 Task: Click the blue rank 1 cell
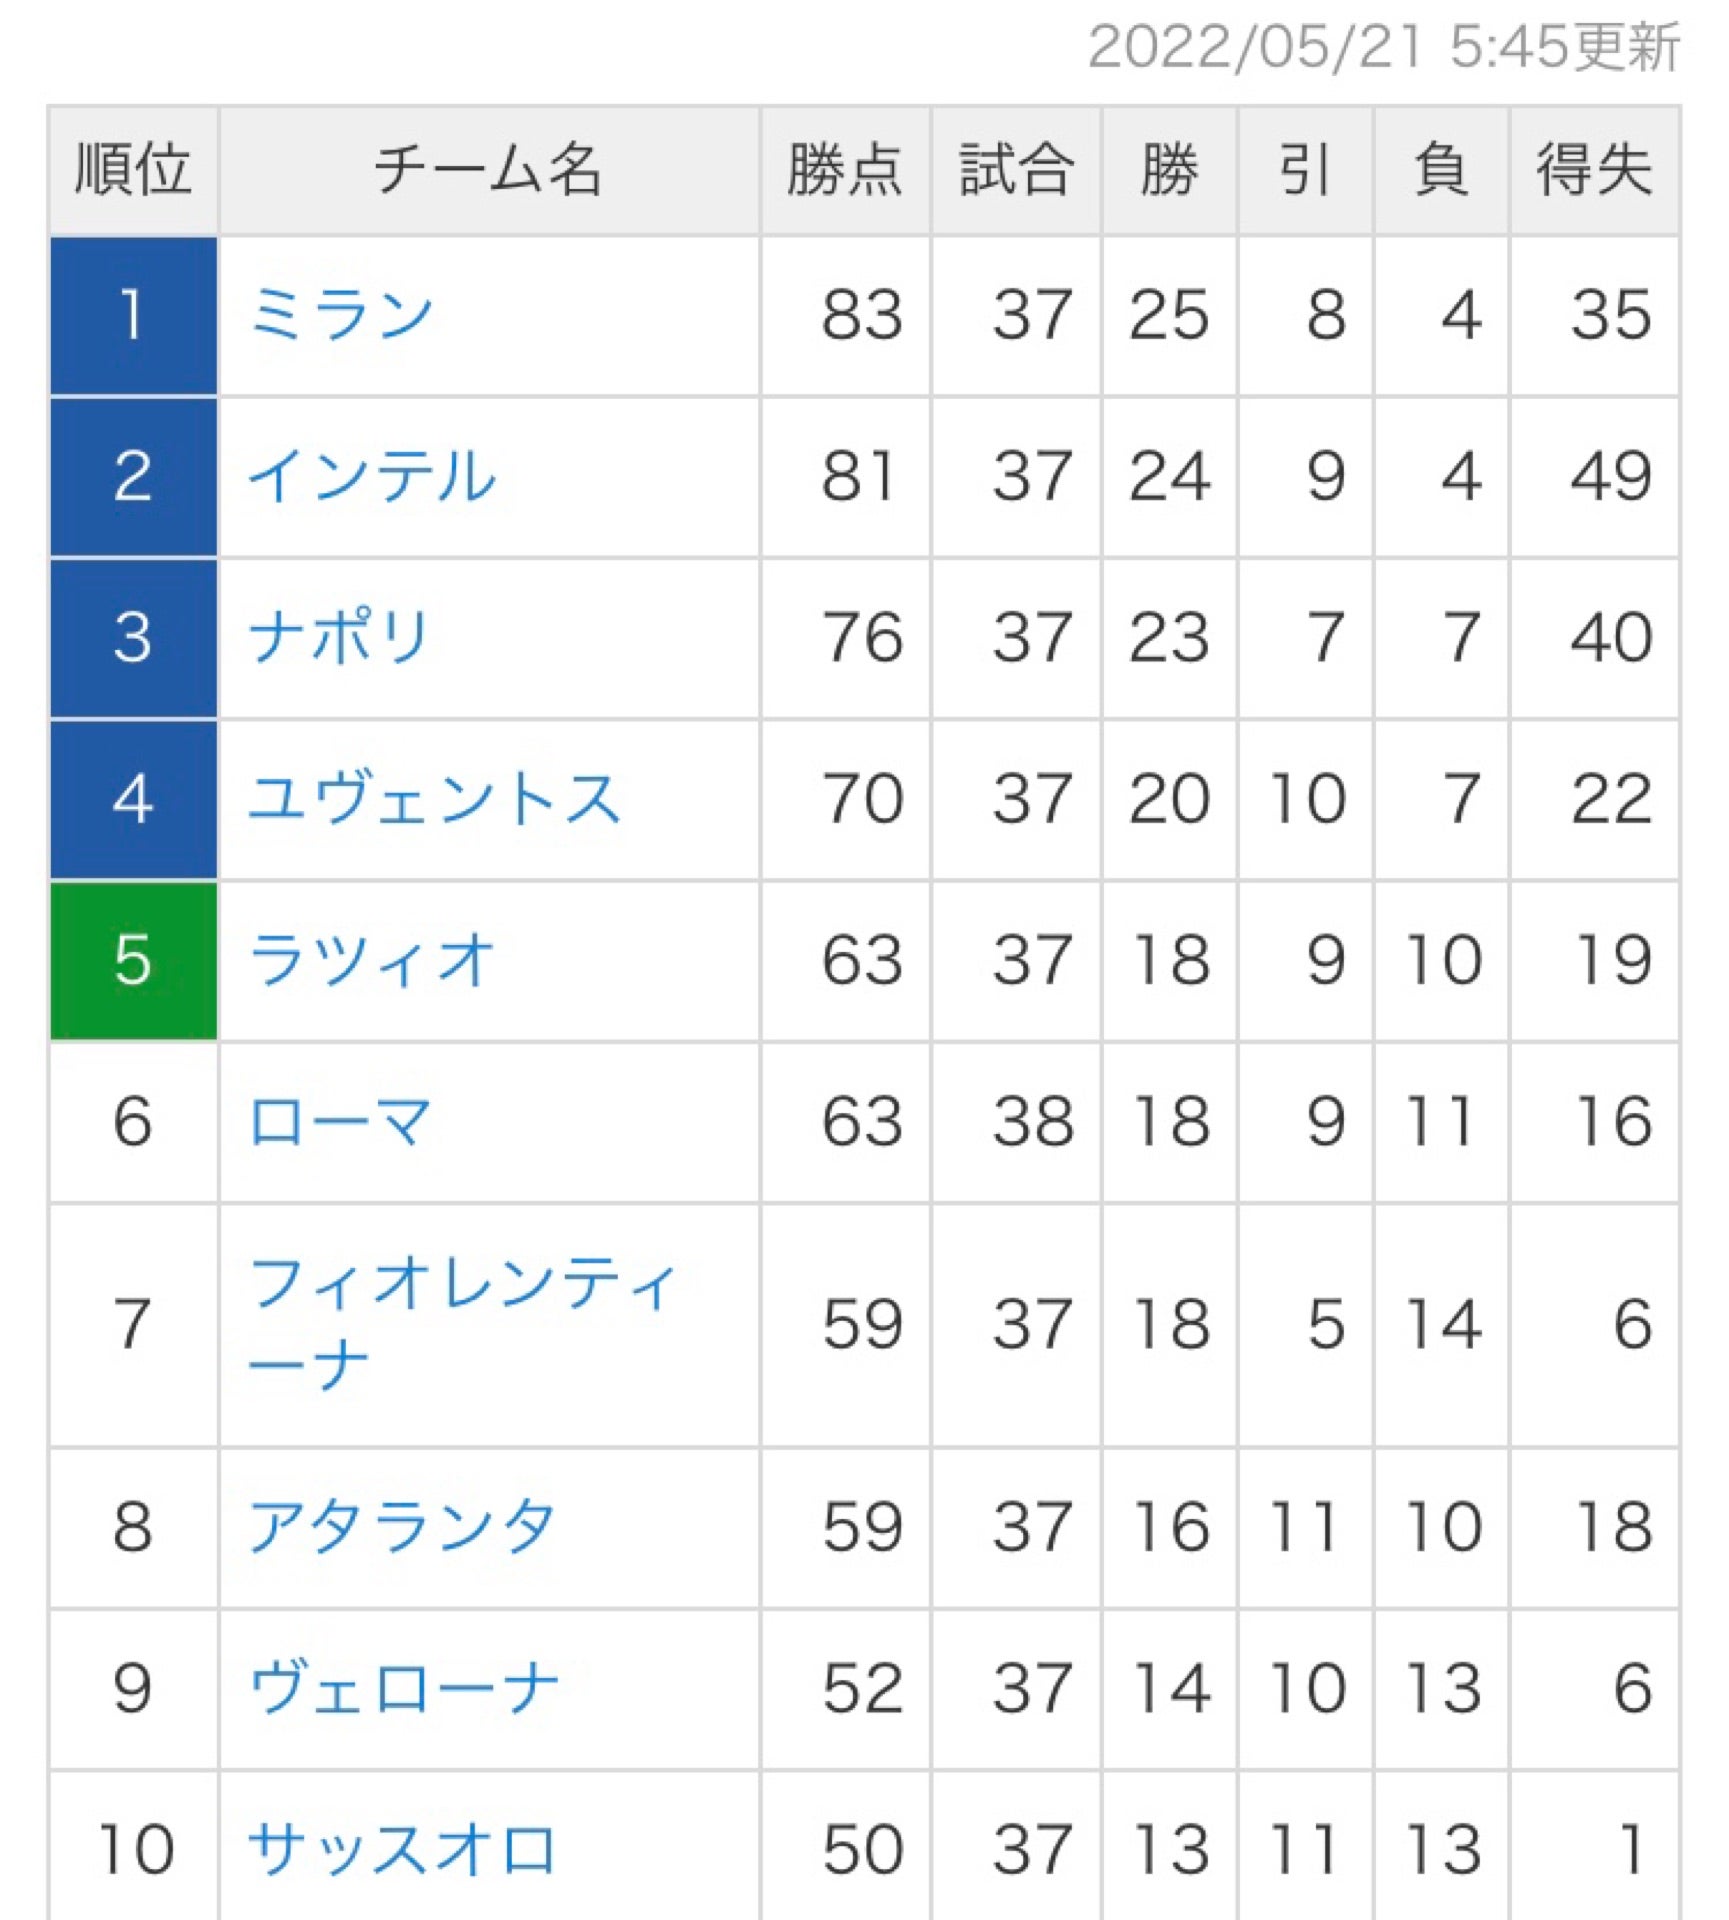[x=133, y=315]
